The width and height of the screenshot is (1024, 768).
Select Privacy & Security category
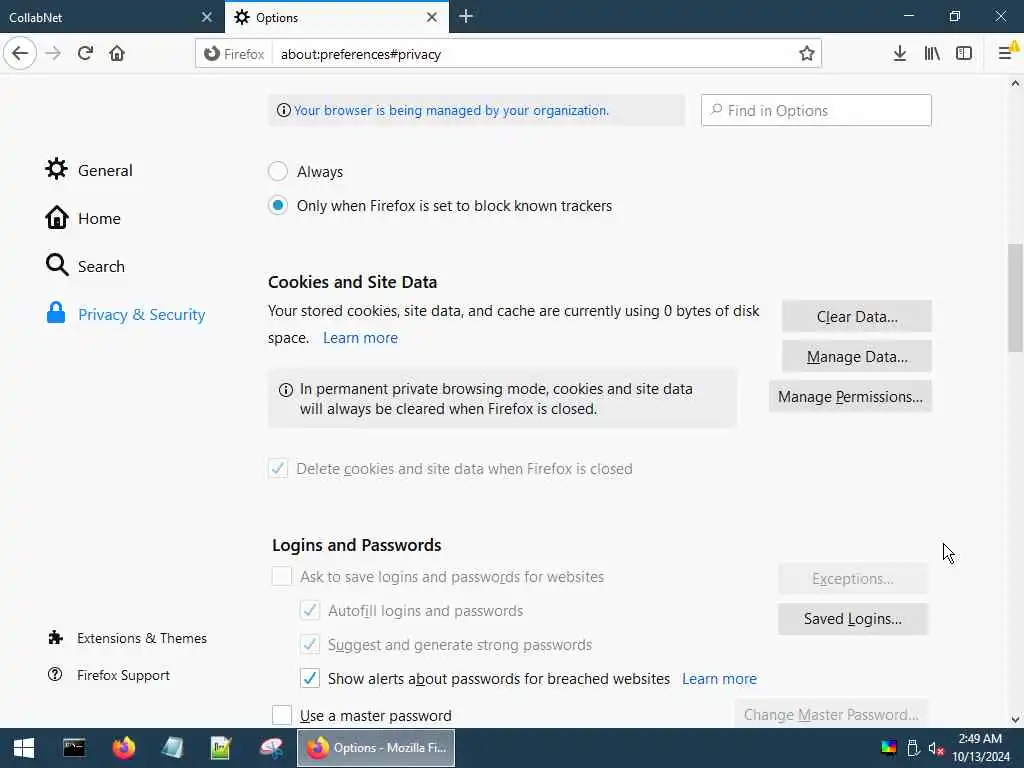(x=125, y=314)
